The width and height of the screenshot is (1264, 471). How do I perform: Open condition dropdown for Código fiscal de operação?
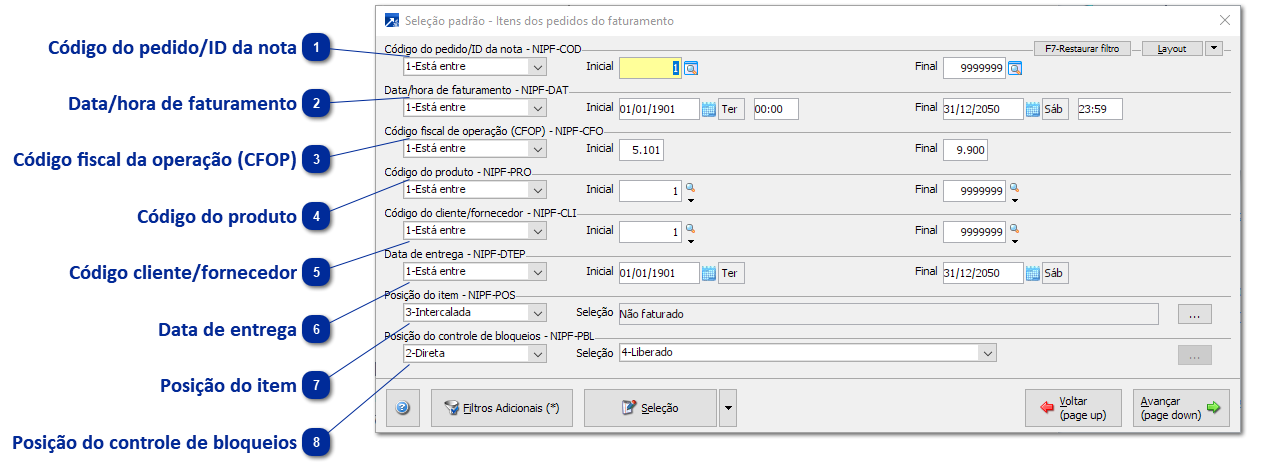point(537,148)
